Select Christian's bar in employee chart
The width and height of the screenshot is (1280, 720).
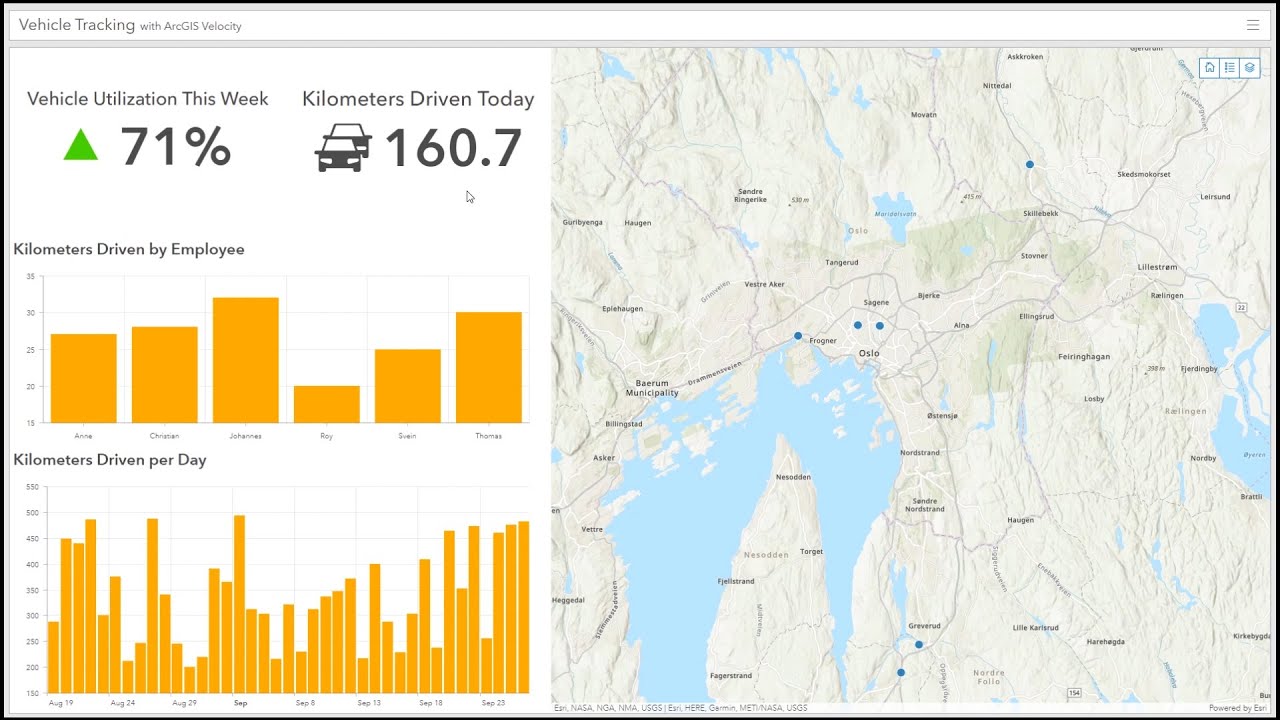coord(165,375)
